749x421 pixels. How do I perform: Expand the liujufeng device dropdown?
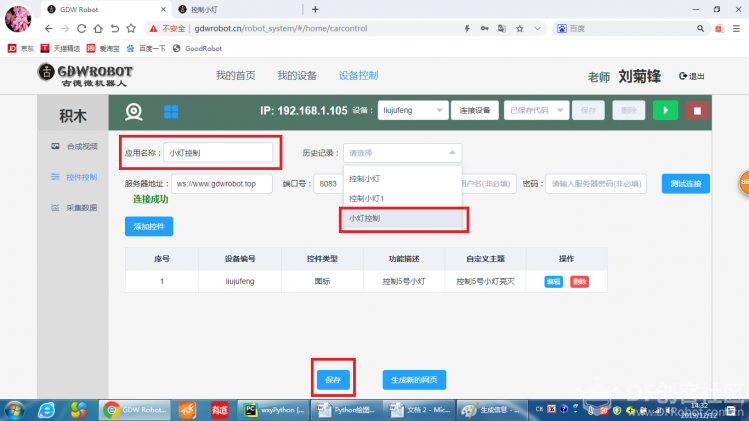point(413,110)
